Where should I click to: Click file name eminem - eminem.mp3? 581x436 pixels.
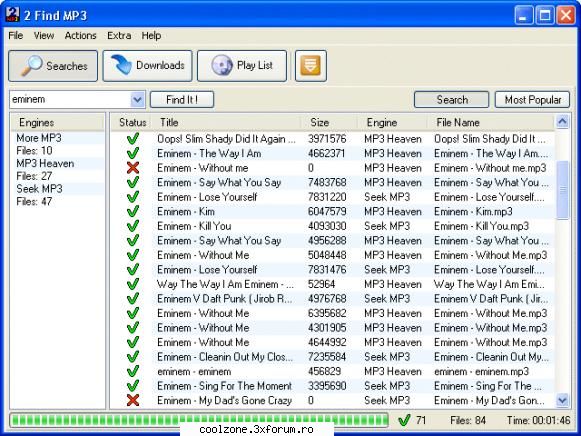481,372
